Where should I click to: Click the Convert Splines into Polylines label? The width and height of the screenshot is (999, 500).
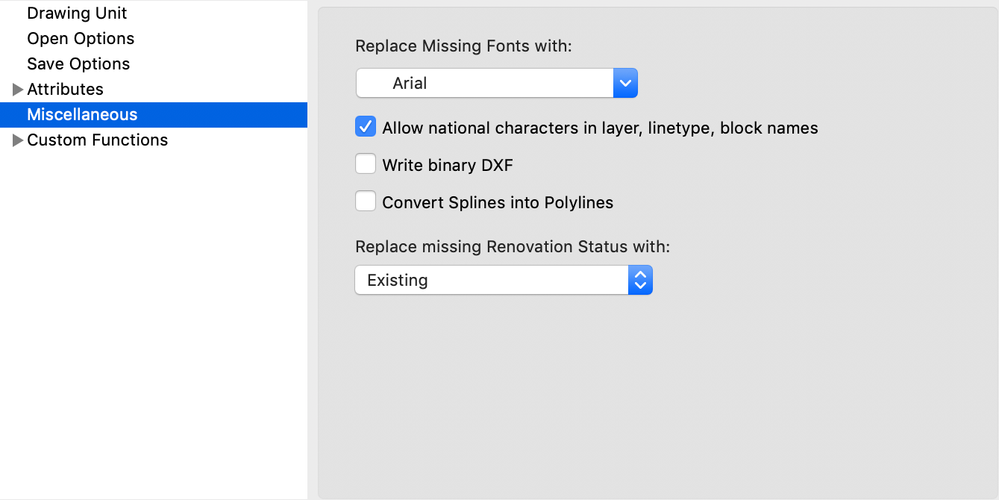(497, 202)
